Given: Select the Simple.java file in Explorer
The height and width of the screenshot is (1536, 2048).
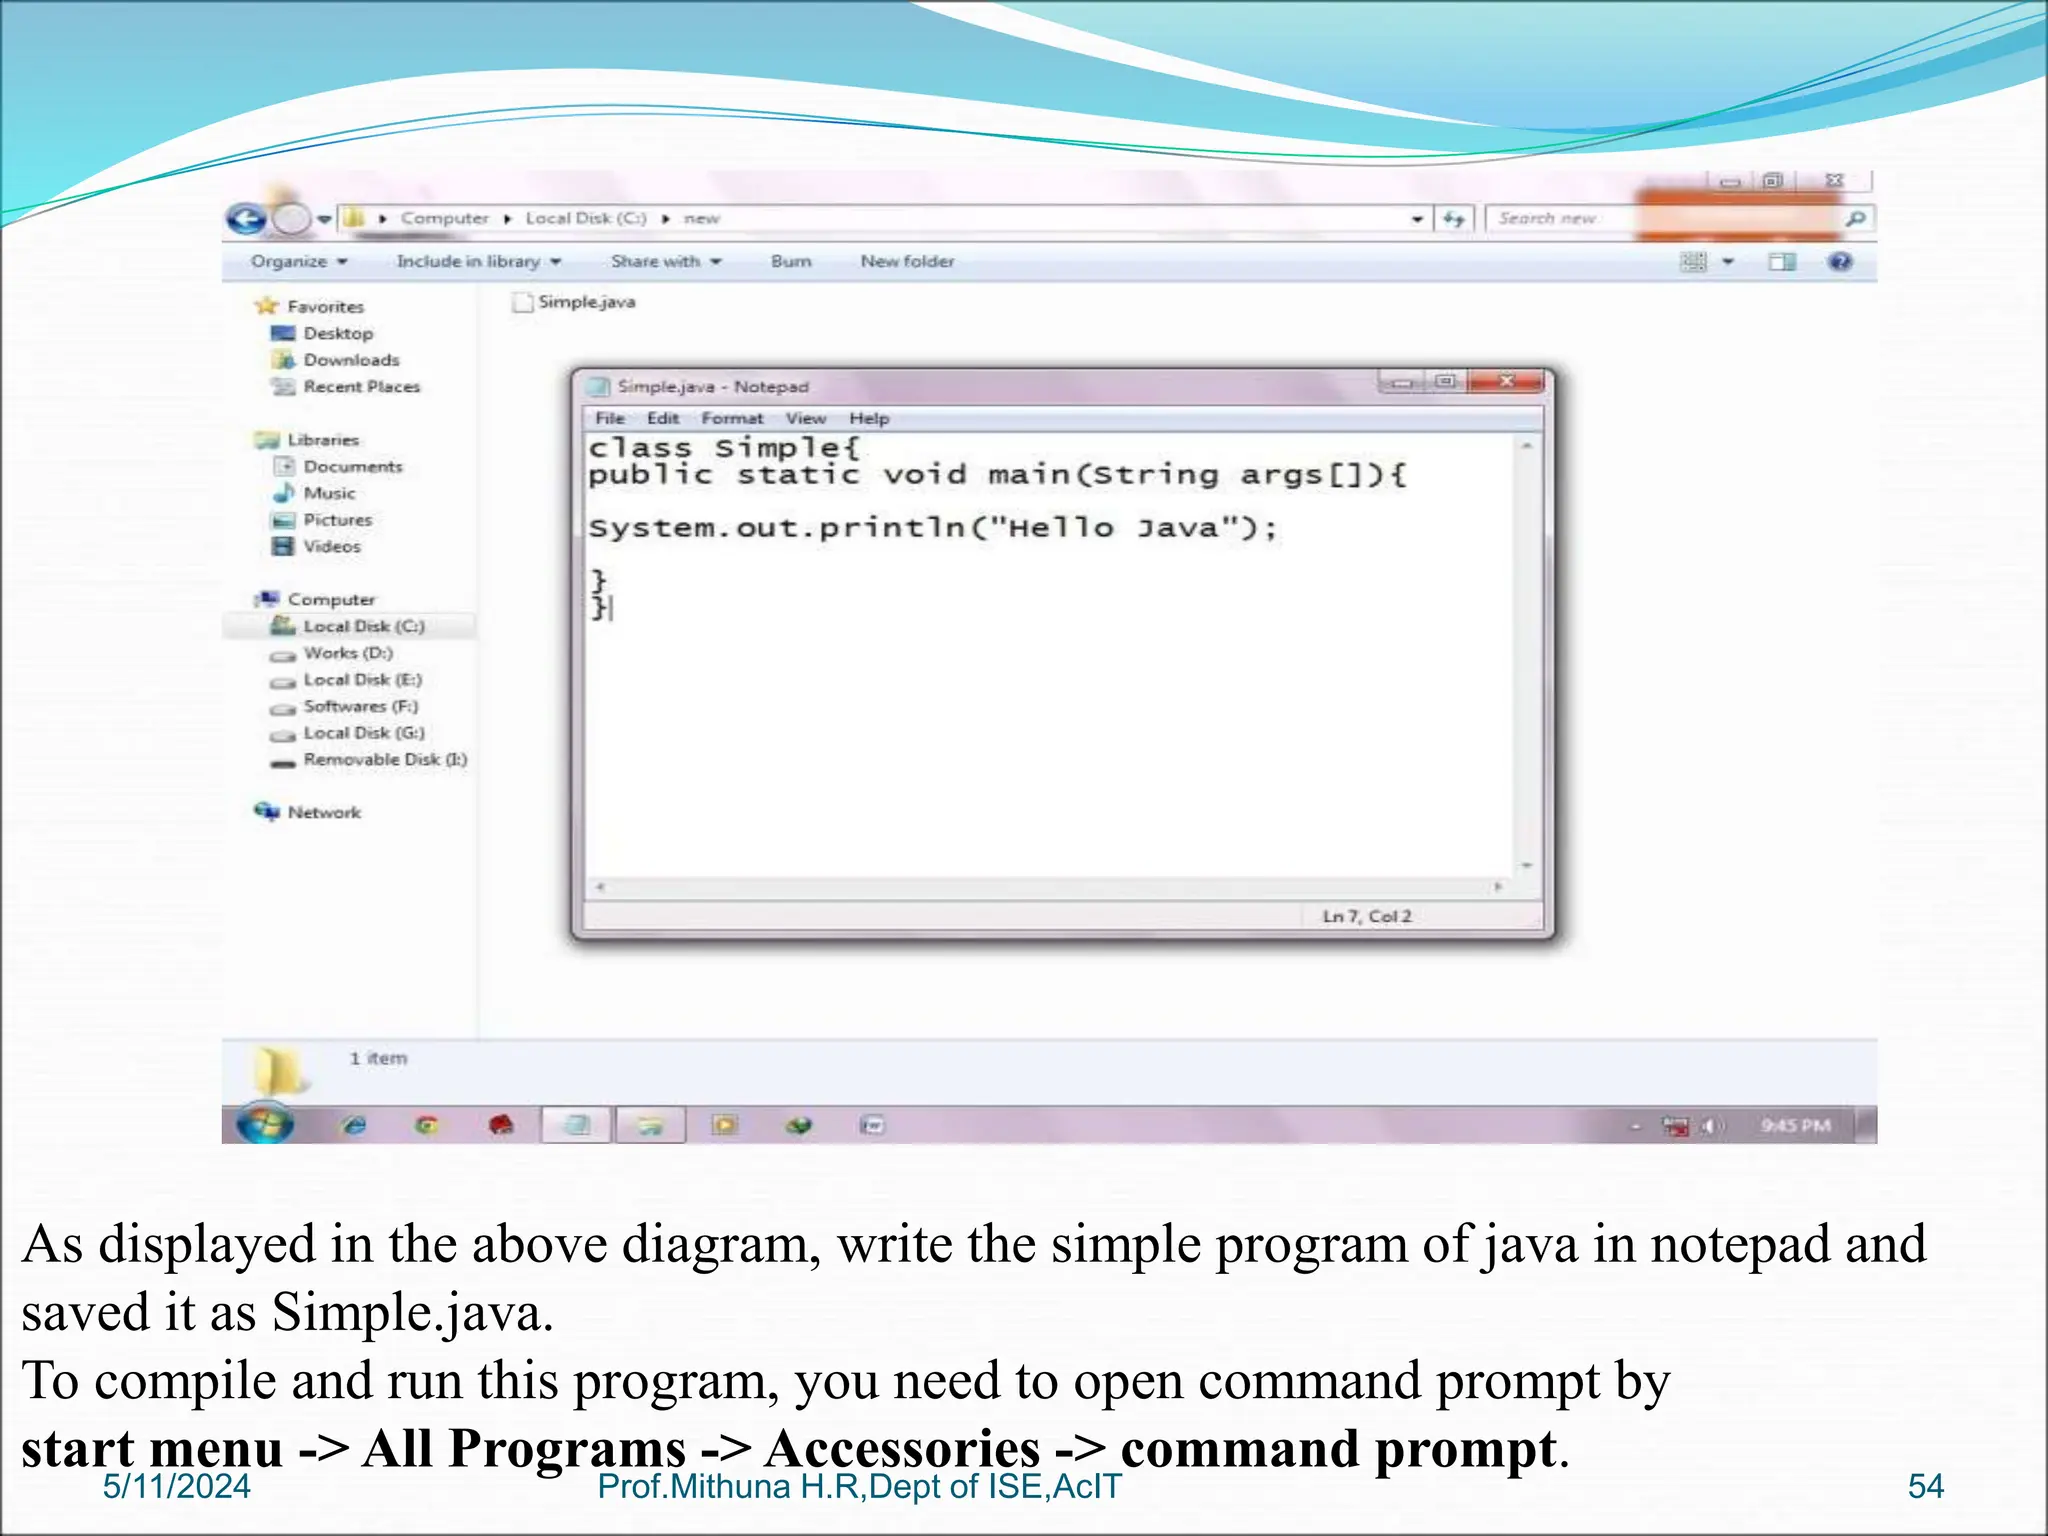Looking at the screenshot, I should click(x=574, y=302).
